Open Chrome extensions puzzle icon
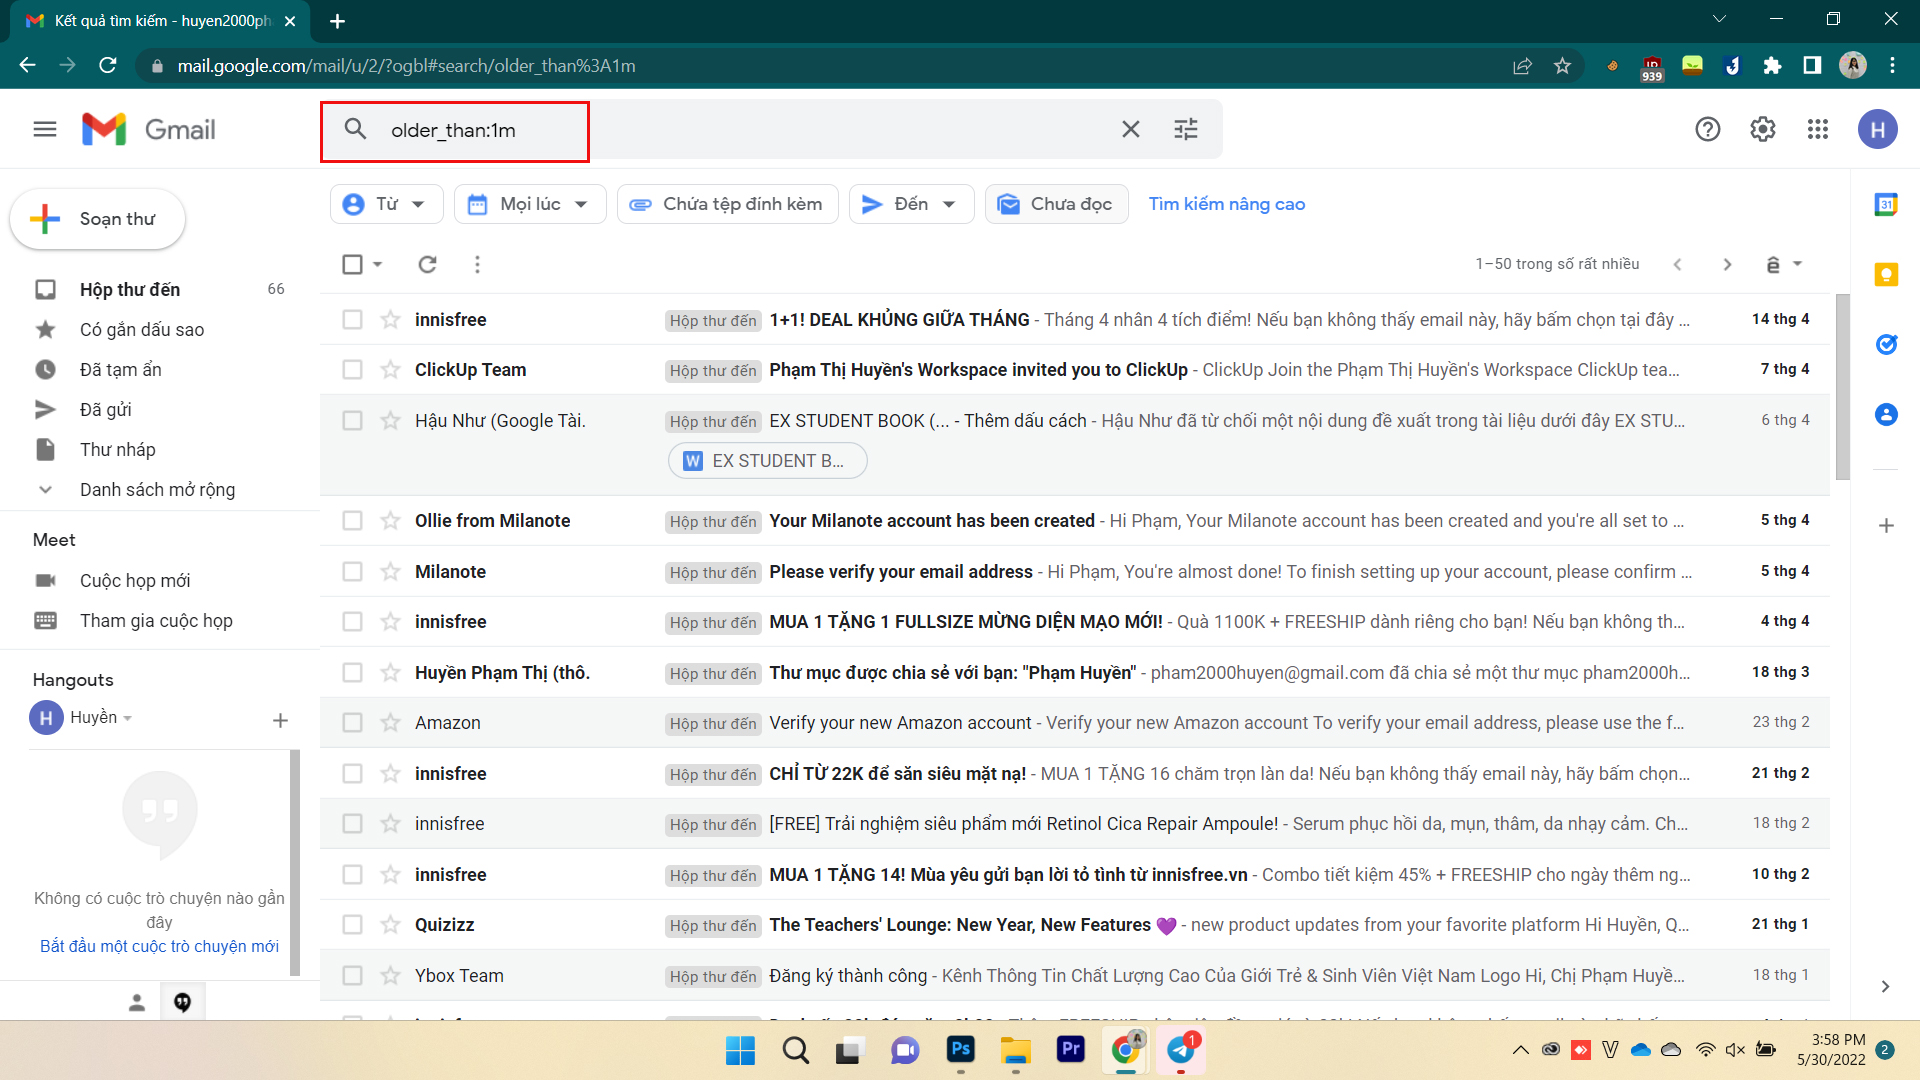The width and height of the screenshot is (1920, 1080). pyautogui.click(x=1772, y=66)
